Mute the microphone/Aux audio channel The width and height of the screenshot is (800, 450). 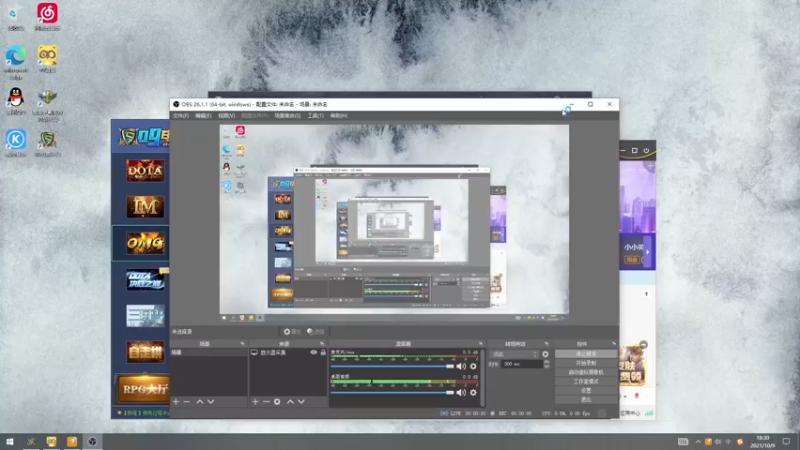461,366
